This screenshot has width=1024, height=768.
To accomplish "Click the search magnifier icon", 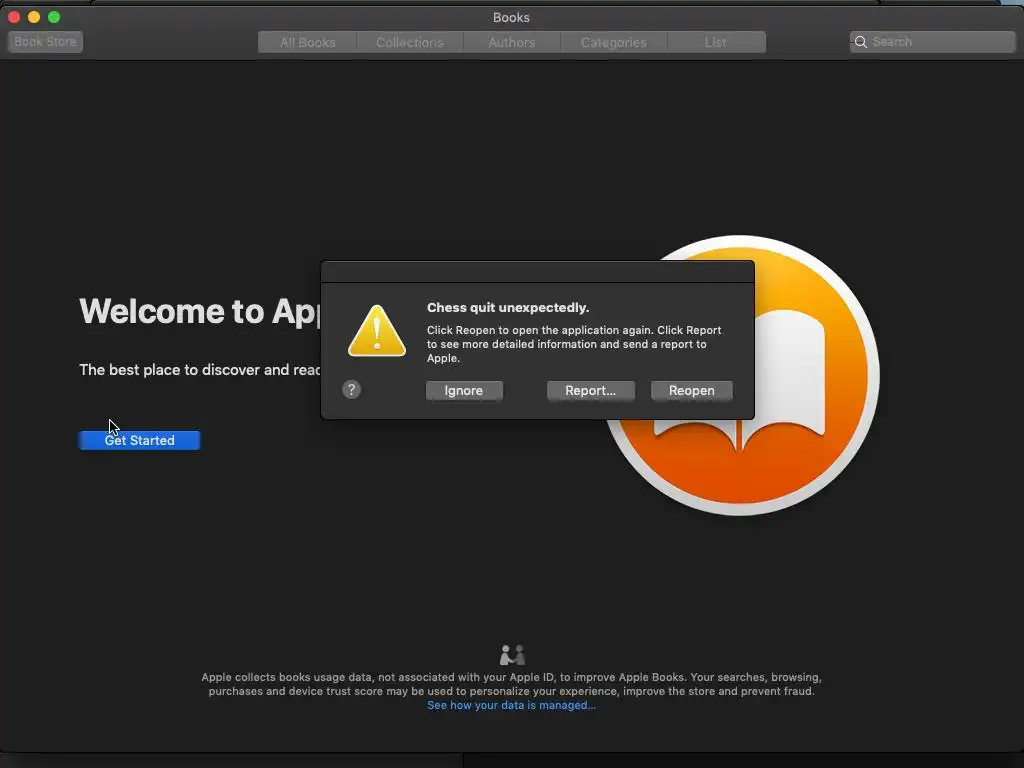I will pyautogui.click(x=861, y=42).
